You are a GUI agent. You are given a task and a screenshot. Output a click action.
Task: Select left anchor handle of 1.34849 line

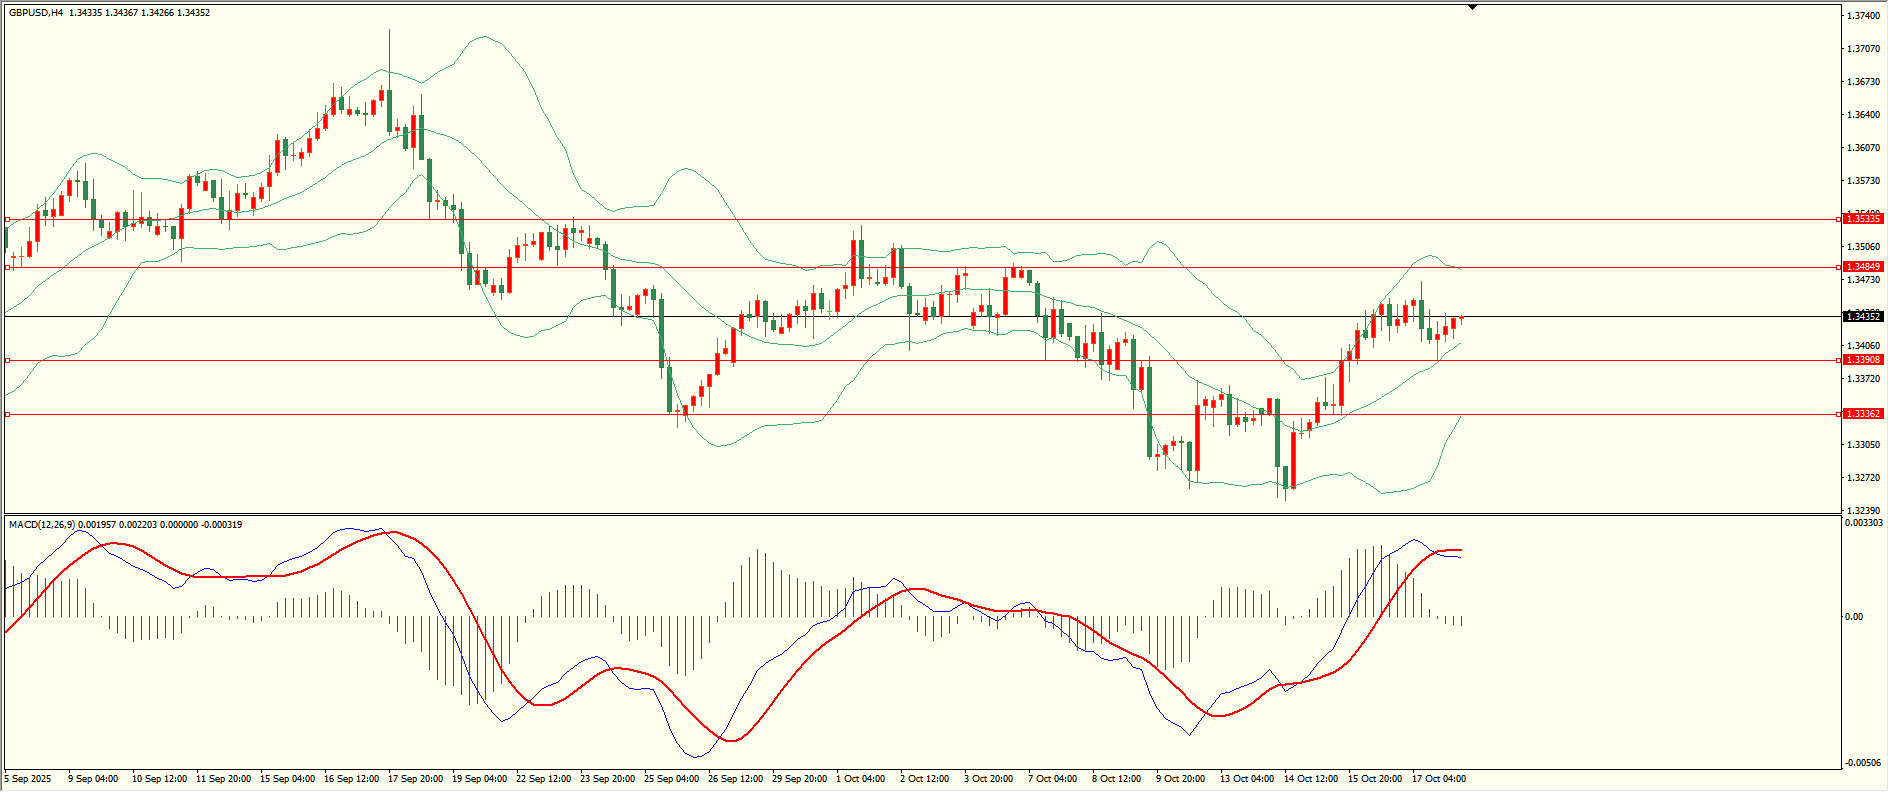click(8, 267)
